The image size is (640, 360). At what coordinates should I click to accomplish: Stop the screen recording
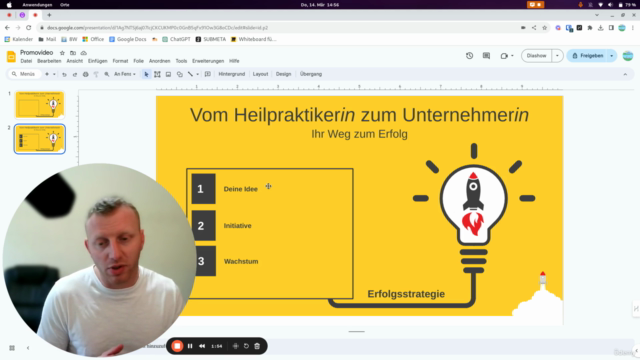tap(177, 346)
